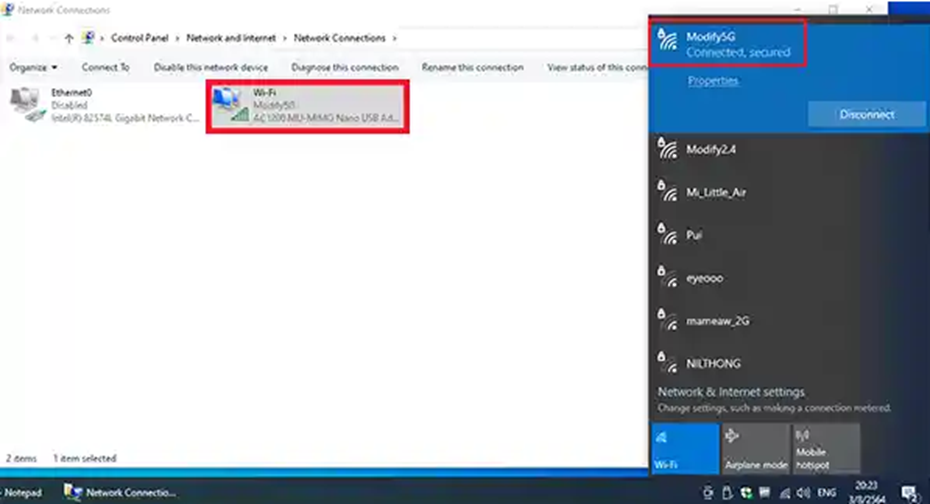
Task: Open the Organize dropdown menu
Action: [x=33, y=68]
